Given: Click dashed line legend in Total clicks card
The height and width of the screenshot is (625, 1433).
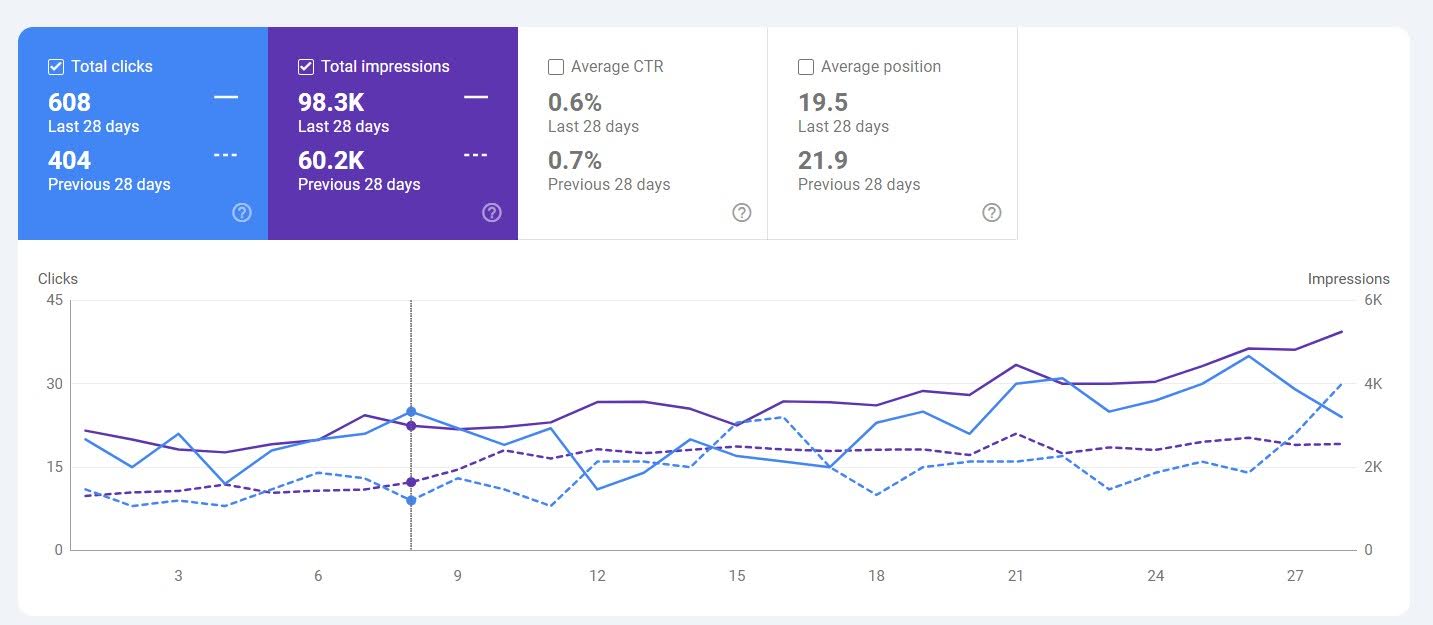Looking at the screenshot, I should (x=226, y=155).
